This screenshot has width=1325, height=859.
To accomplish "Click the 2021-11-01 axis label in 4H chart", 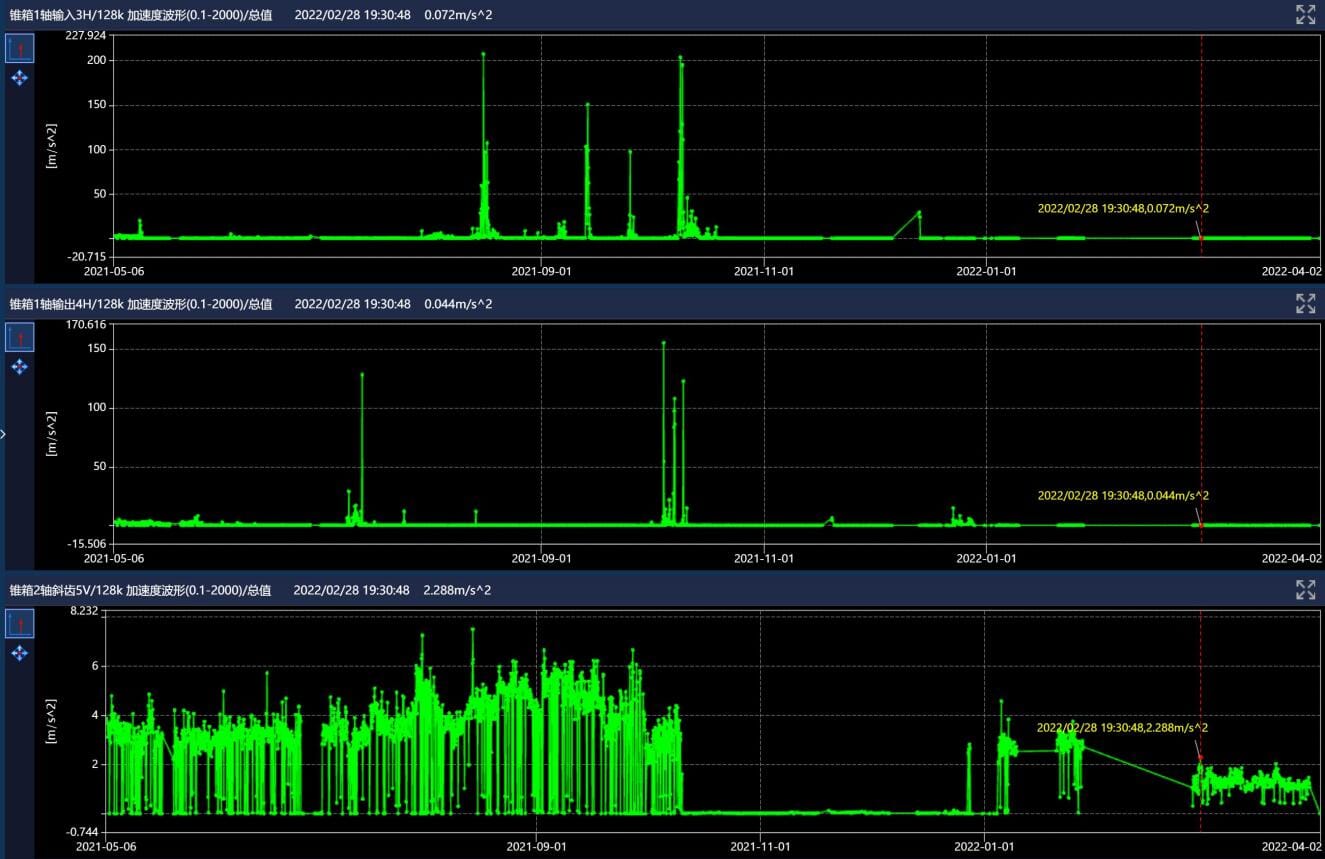I will (x=764, y=558).
